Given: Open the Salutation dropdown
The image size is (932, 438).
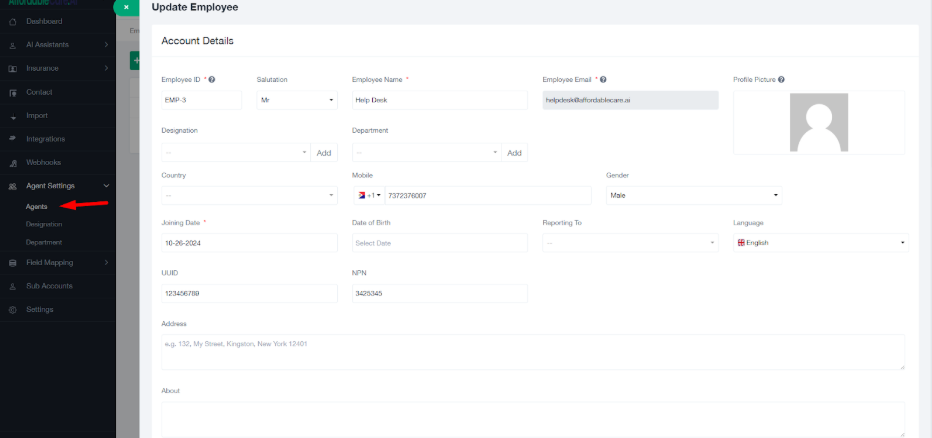Looking at the screenshot, I should [x=297, y=100].
